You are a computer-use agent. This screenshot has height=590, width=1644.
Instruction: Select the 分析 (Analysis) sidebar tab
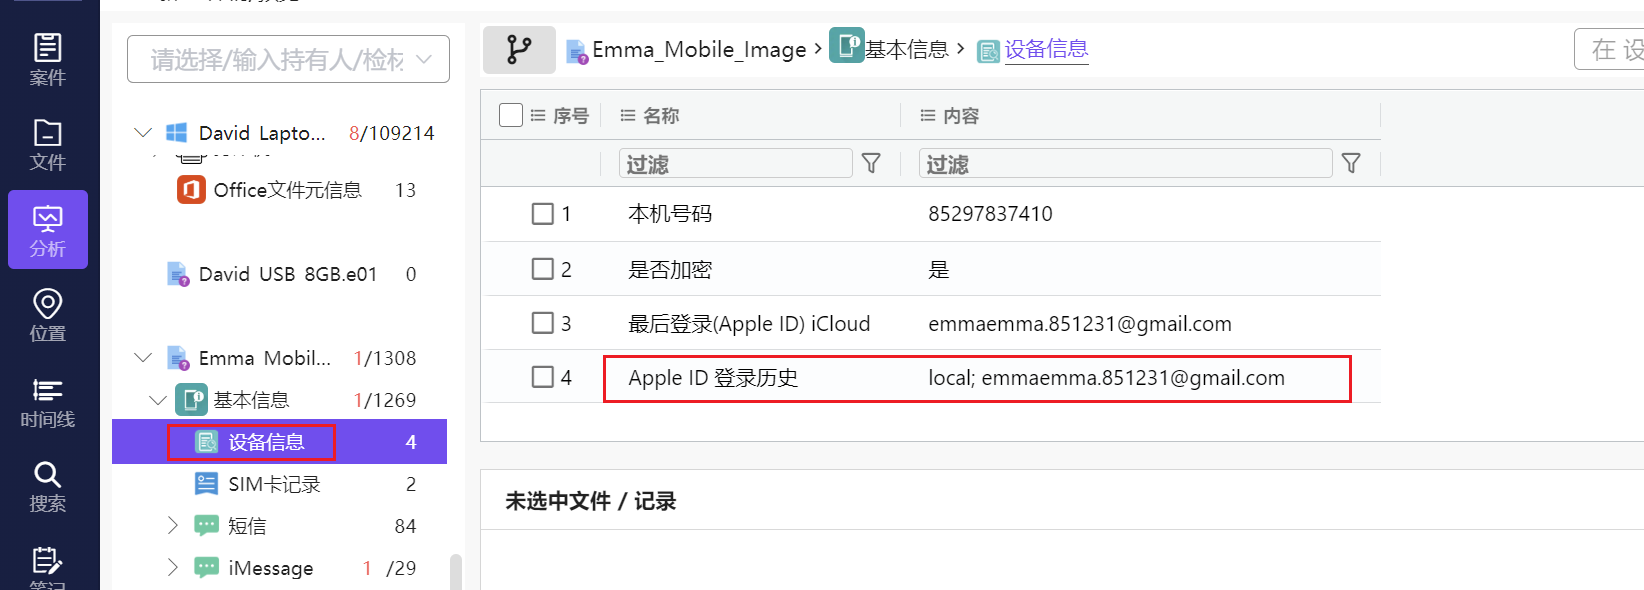(x=47, y=230)
